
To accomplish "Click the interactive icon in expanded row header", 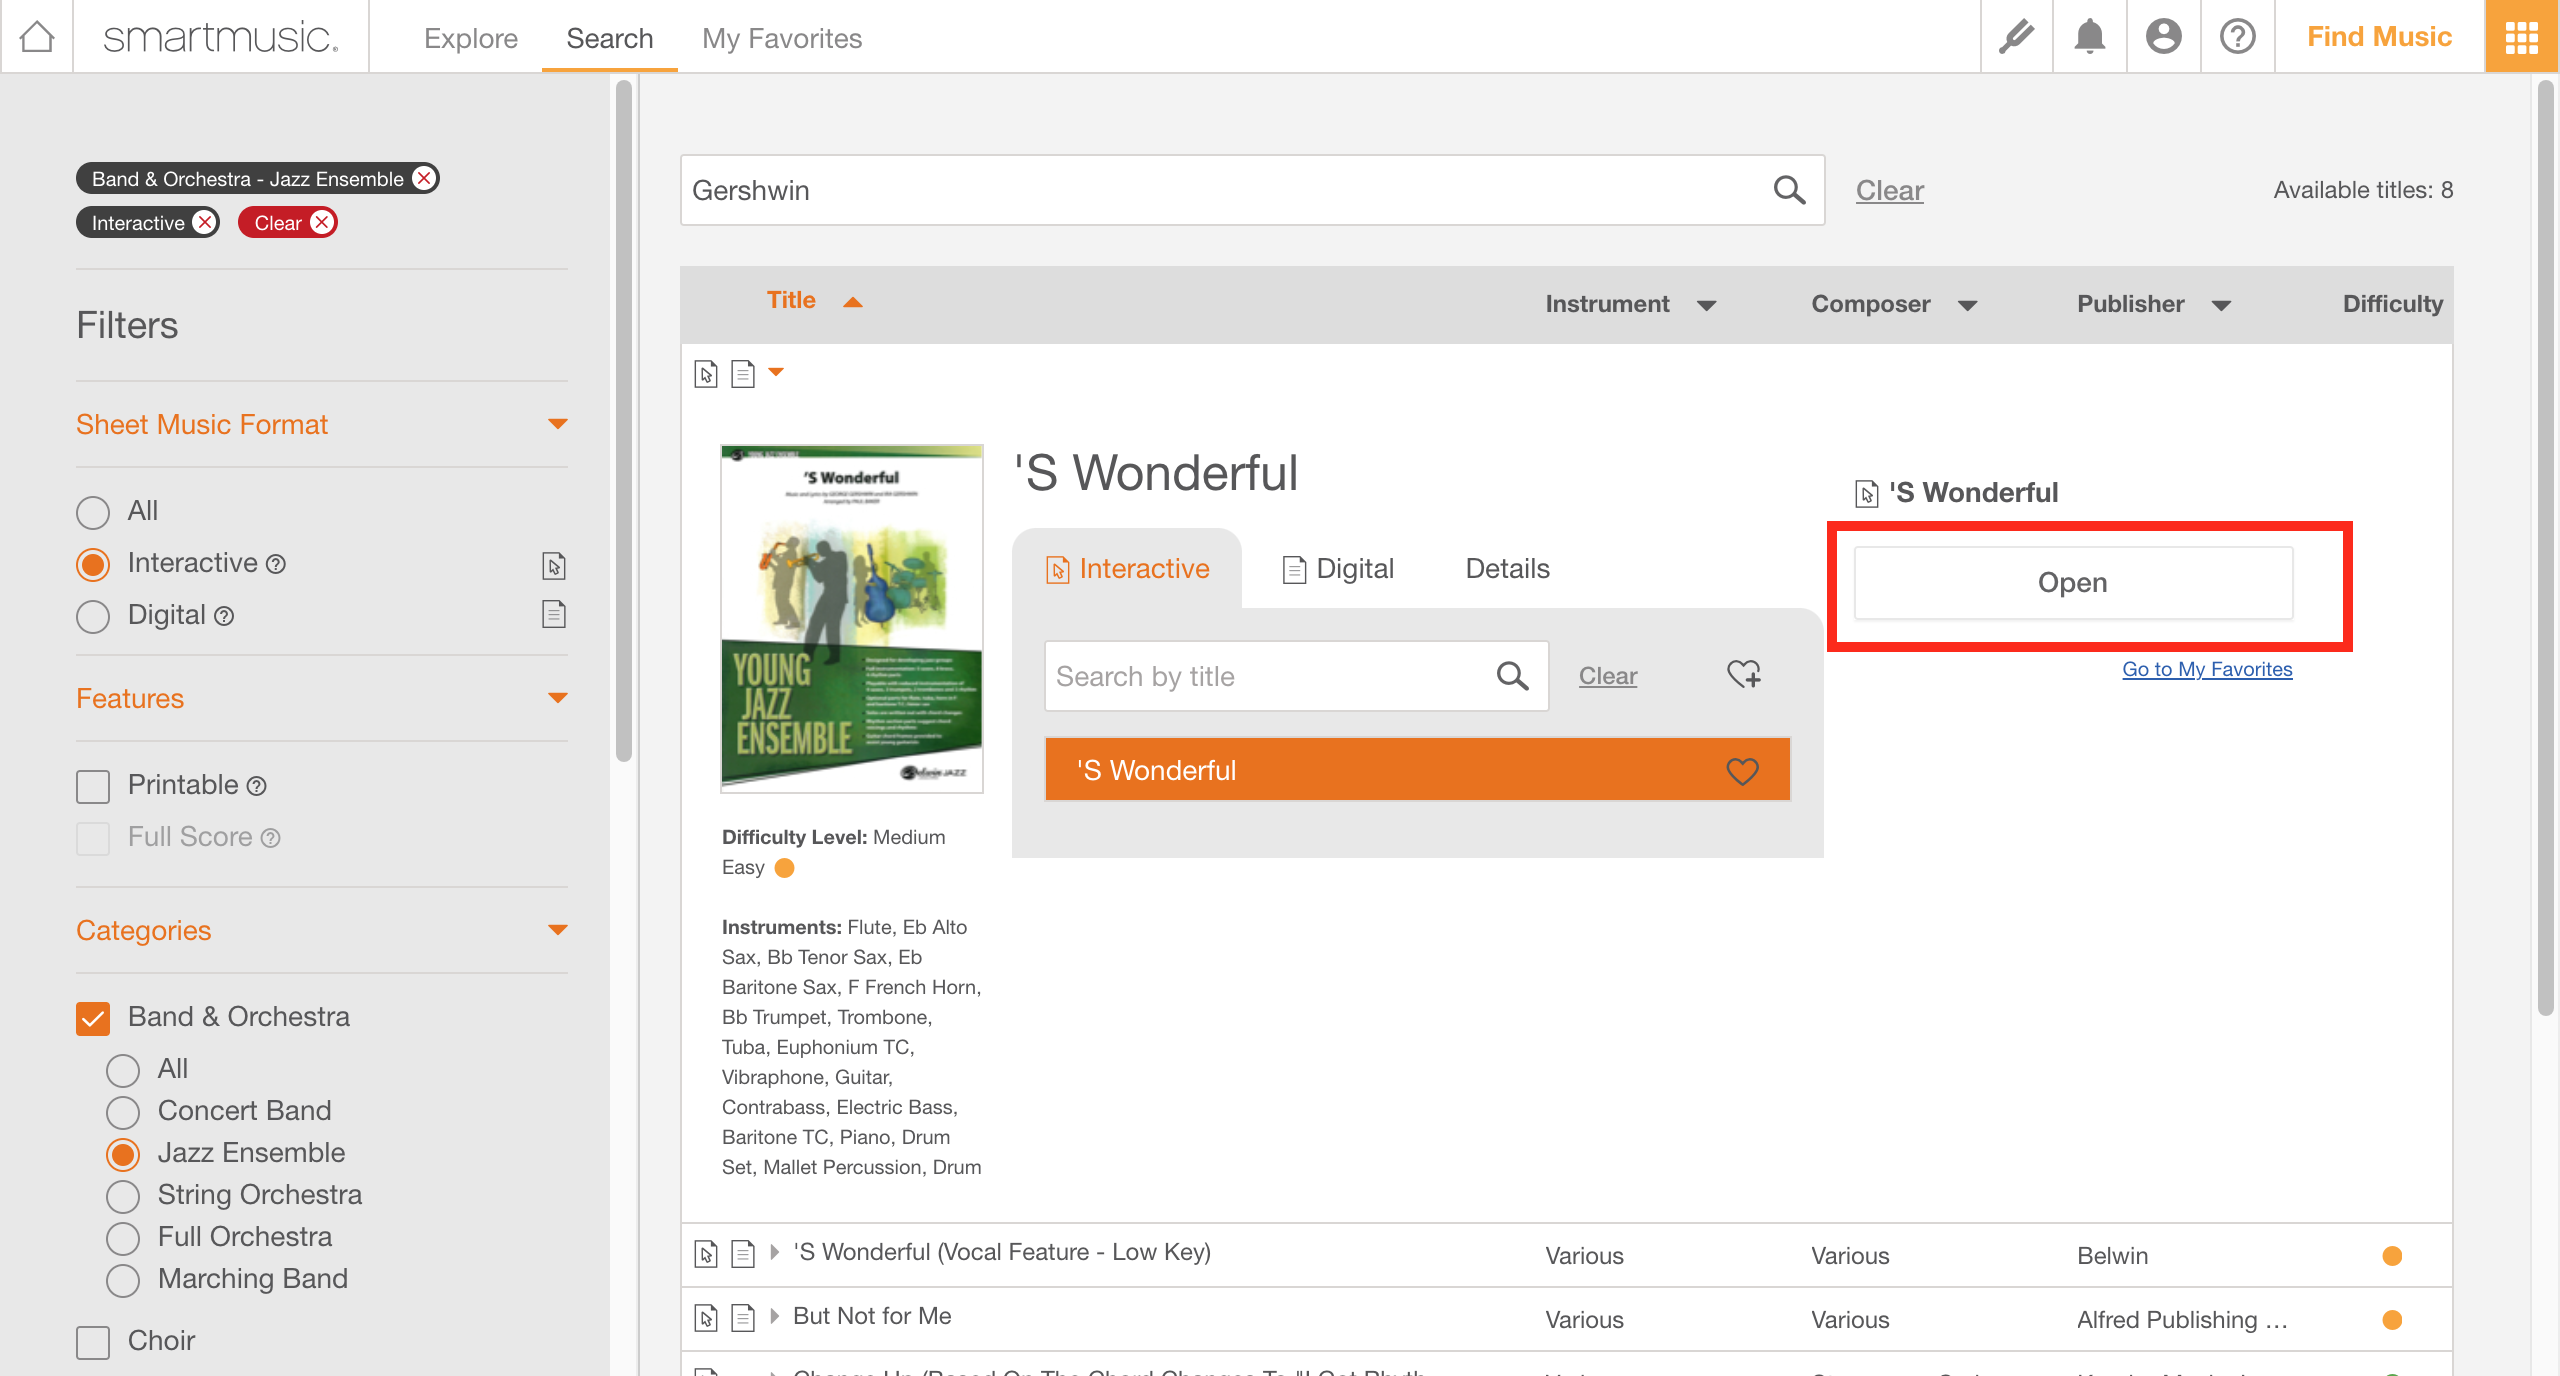I will 706,374.
